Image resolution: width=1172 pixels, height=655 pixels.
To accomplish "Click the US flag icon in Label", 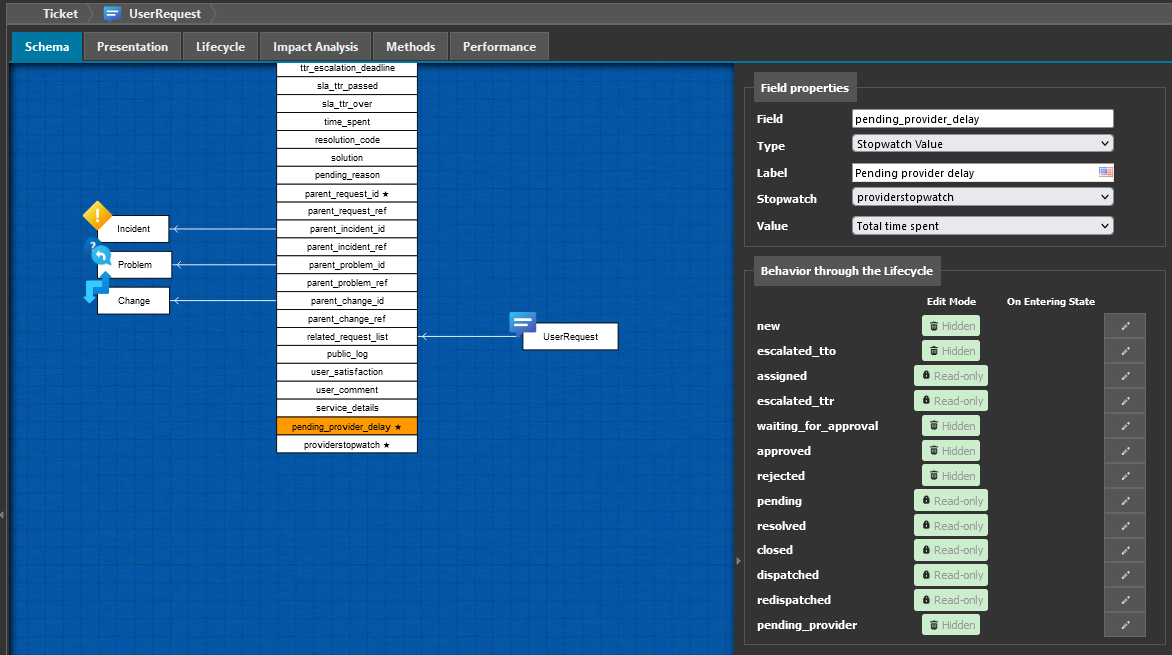I will 1105,172.
